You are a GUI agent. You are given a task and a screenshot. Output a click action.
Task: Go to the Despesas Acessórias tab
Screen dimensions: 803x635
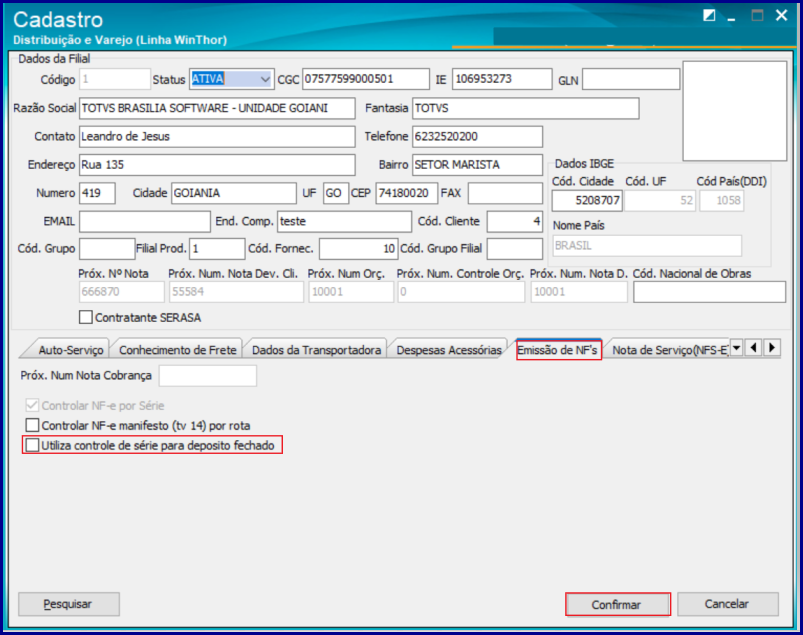449,350
